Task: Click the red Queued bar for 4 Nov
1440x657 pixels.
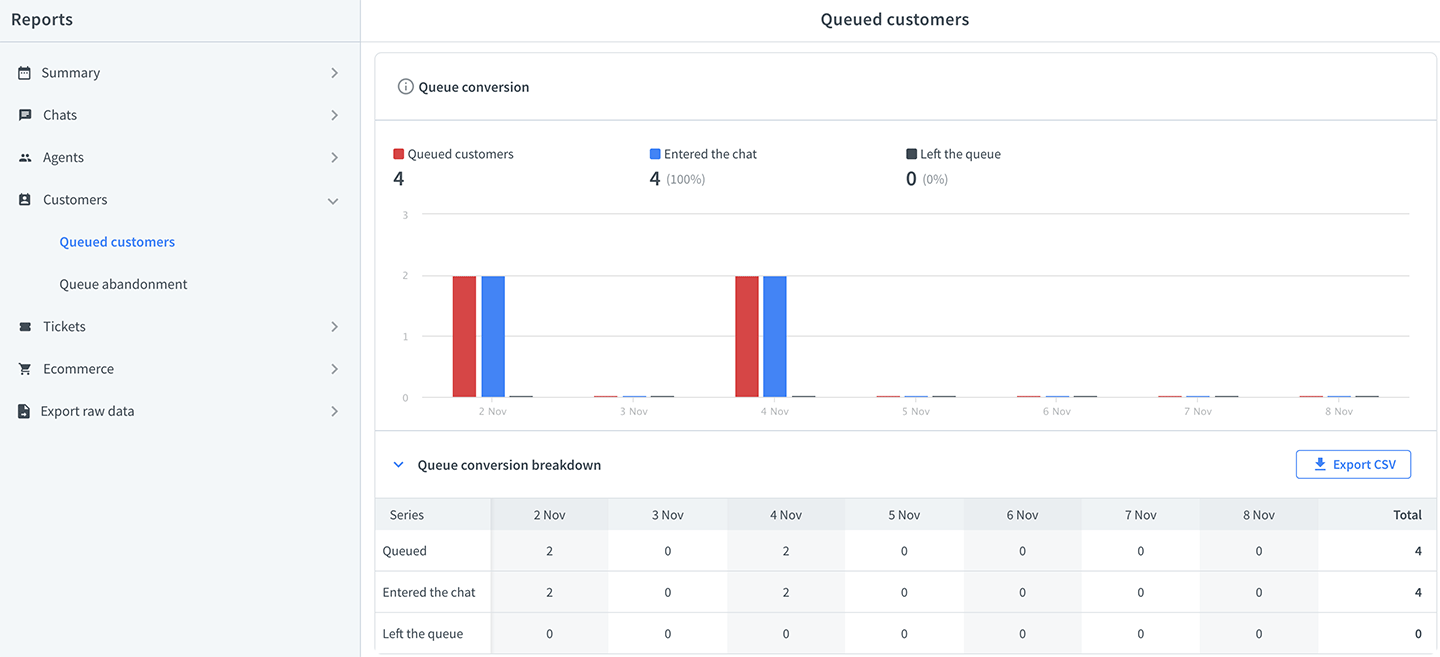Action: coord(747,337)
